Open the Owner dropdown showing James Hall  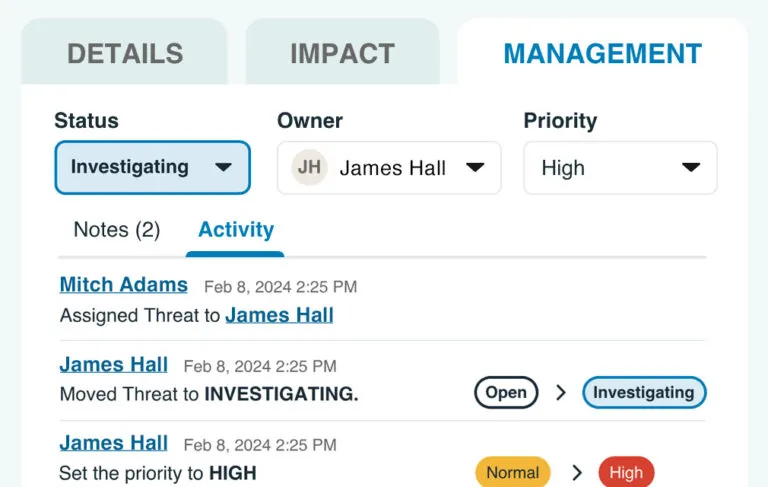(x=389, y=168)
